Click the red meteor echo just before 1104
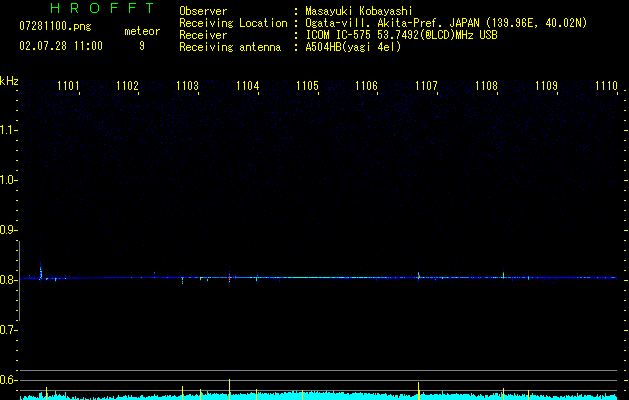 click(229, 277)
